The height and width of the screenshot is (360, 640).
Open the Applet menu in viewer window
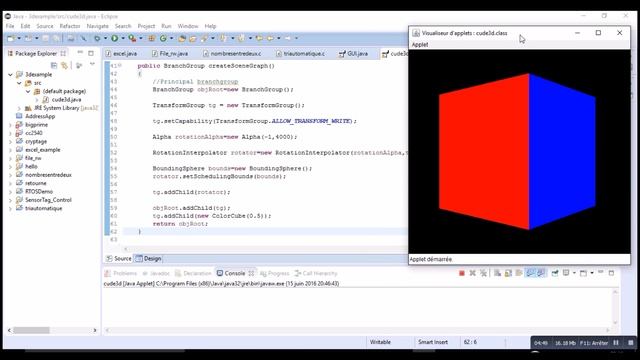pos(420,44)
